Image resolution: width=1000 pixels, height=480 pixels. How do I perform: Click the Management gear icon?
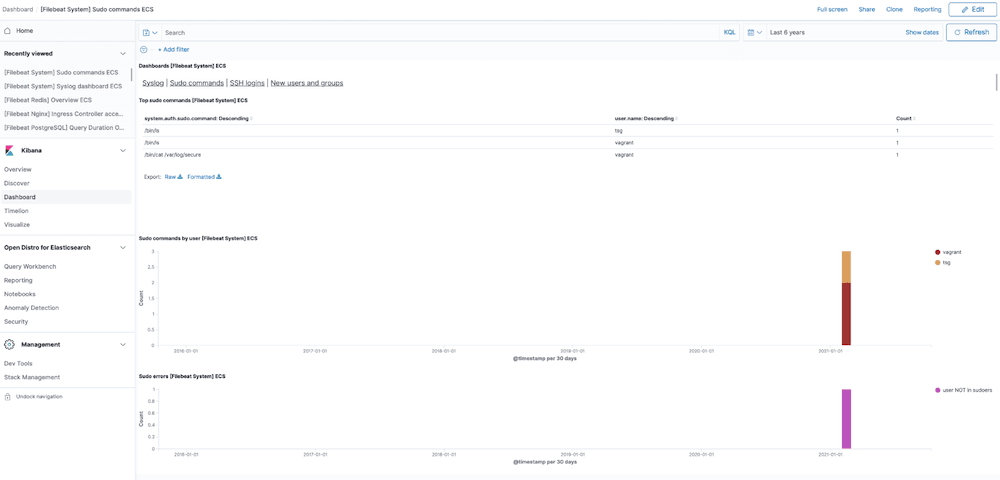(x=9, y=344)
